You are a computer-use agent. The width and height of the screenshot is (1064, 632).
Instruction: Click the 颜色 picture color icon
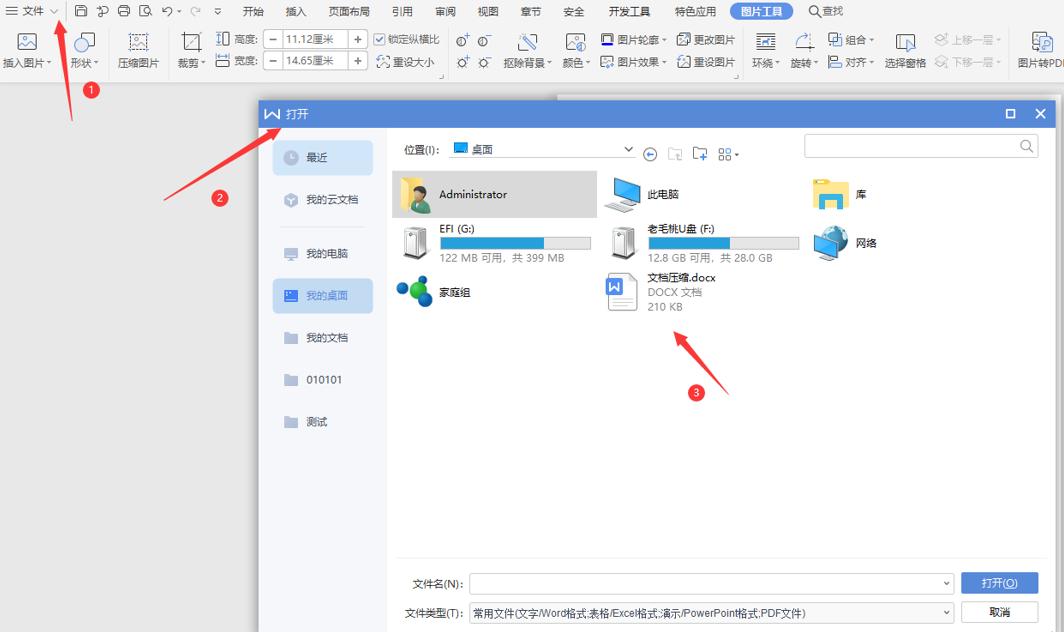[575, 42]
